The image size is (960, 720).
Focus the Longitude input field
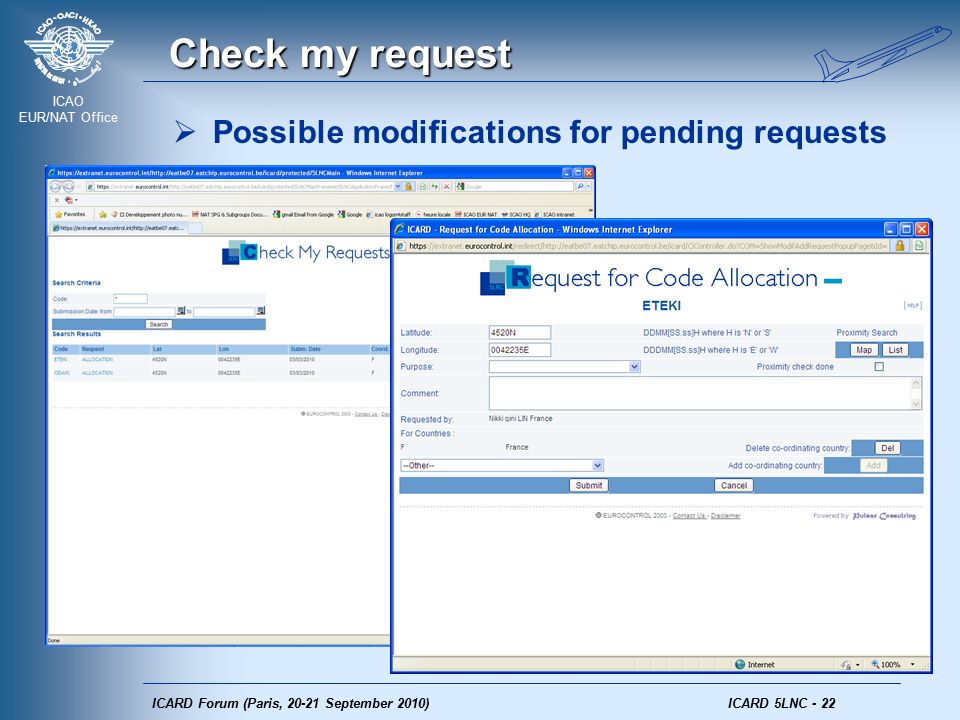click(x=520, y=350)
